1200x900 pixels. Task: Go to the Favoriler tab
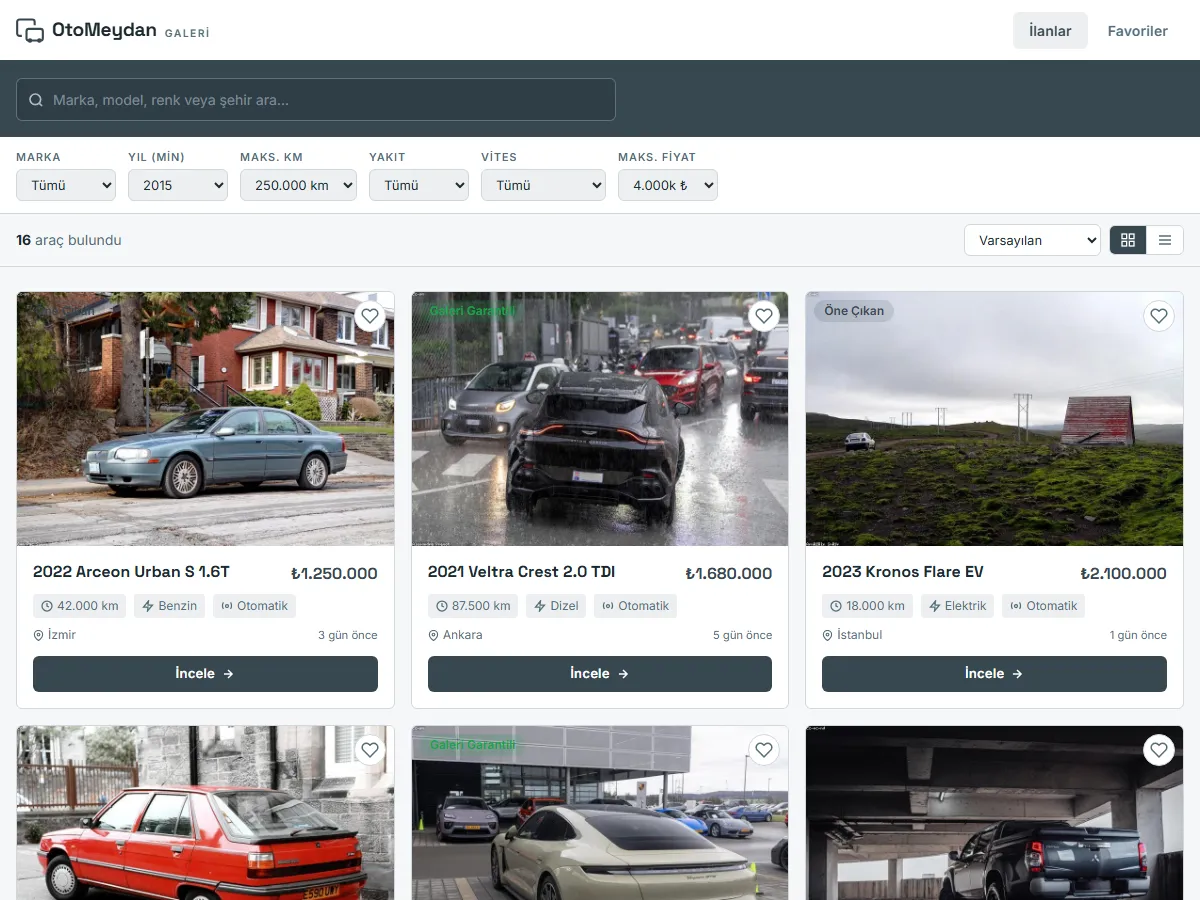tap(1137, 31)
